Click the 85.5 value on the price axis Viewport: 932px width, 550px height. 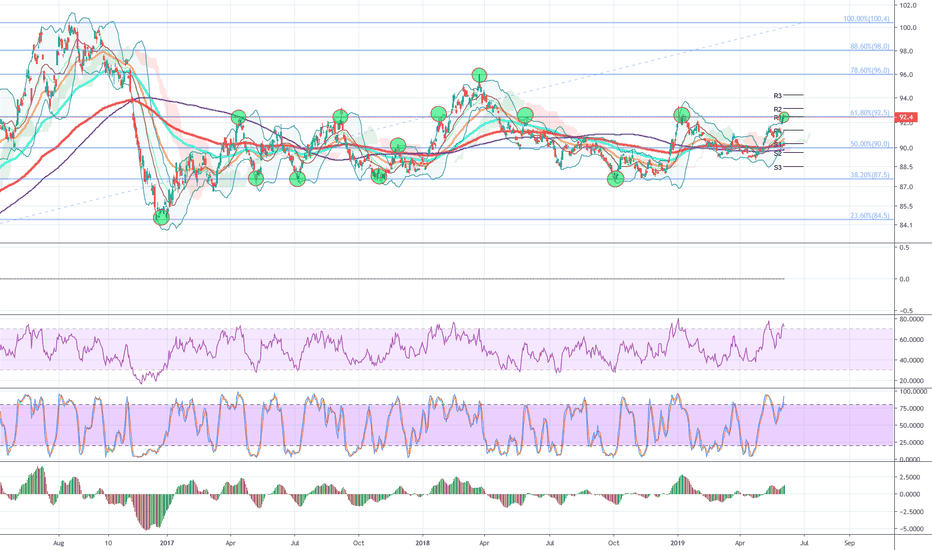pos(906,207)
